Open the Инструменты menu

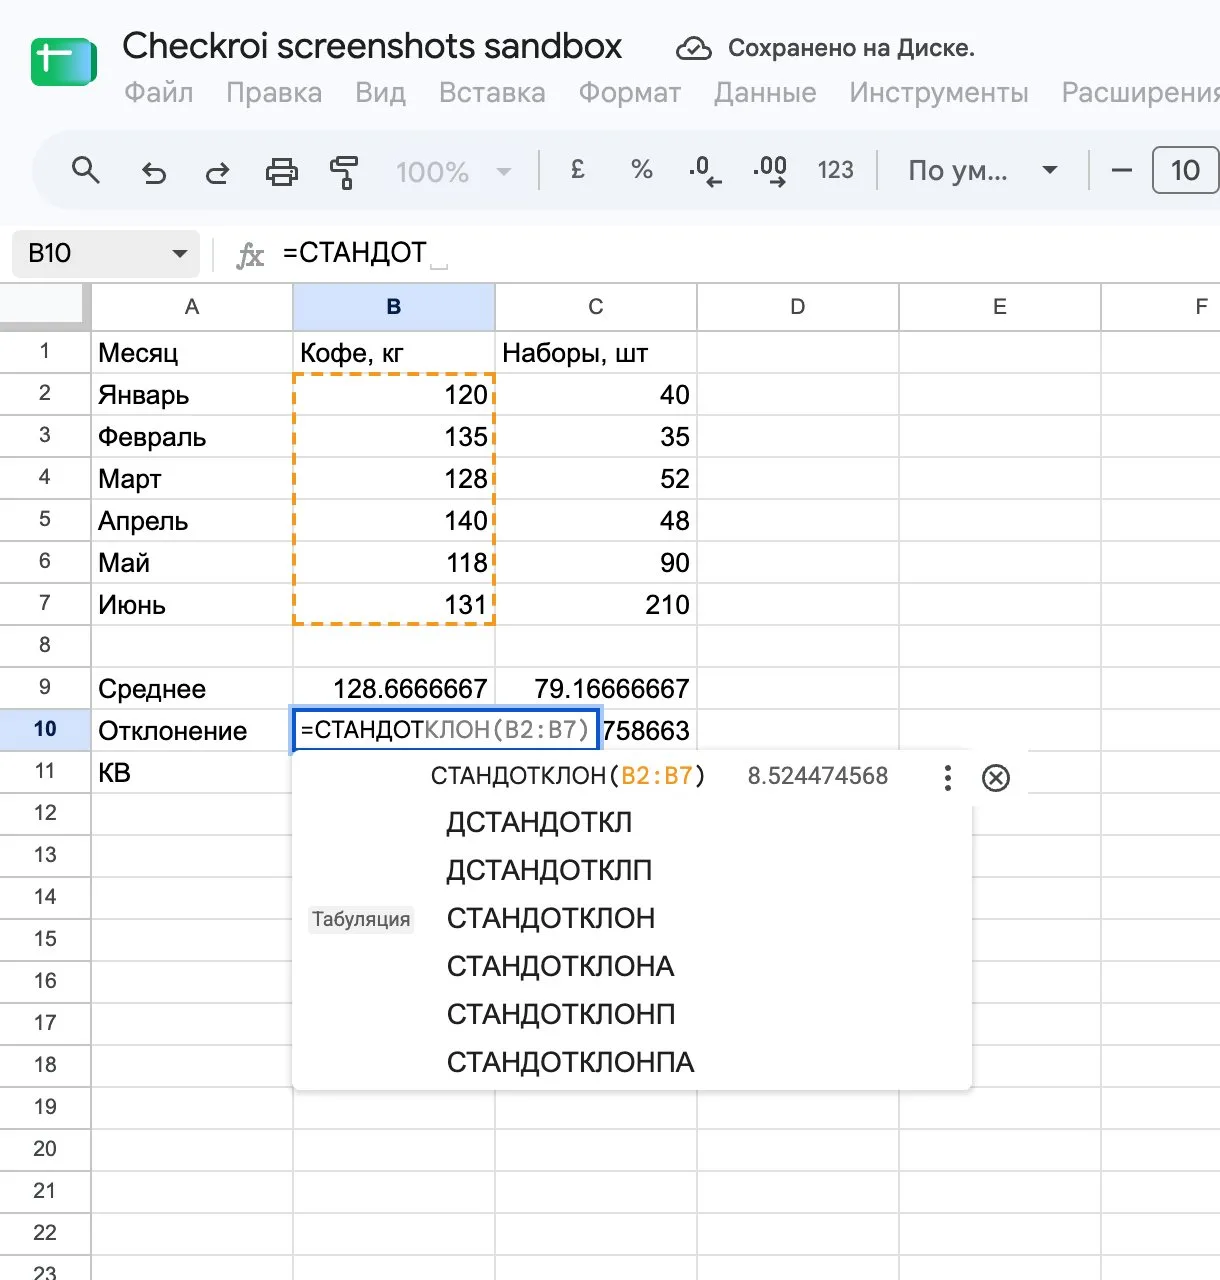[x=939, y=93]
